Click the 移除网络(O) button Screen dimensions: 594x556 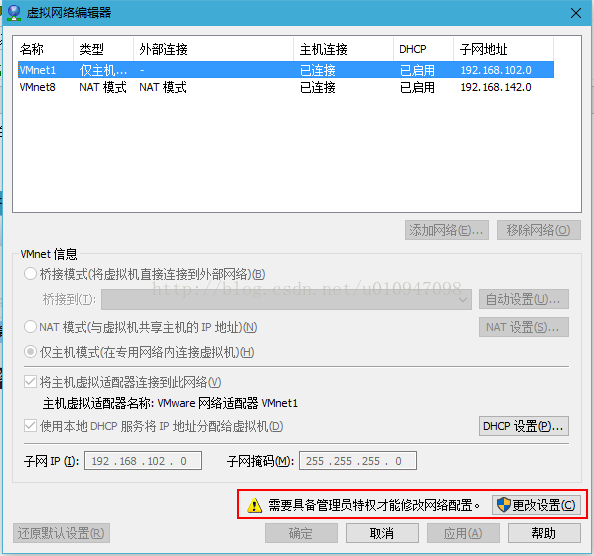pos(539,230)
